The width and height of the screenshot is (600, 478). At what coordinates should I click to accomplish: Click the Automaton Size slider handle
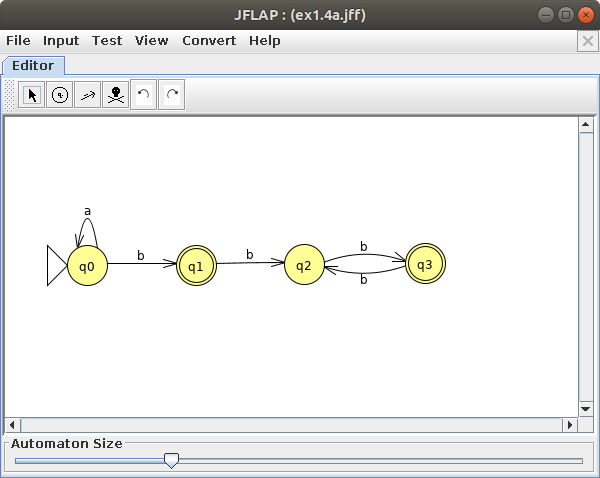coord(171,460)
